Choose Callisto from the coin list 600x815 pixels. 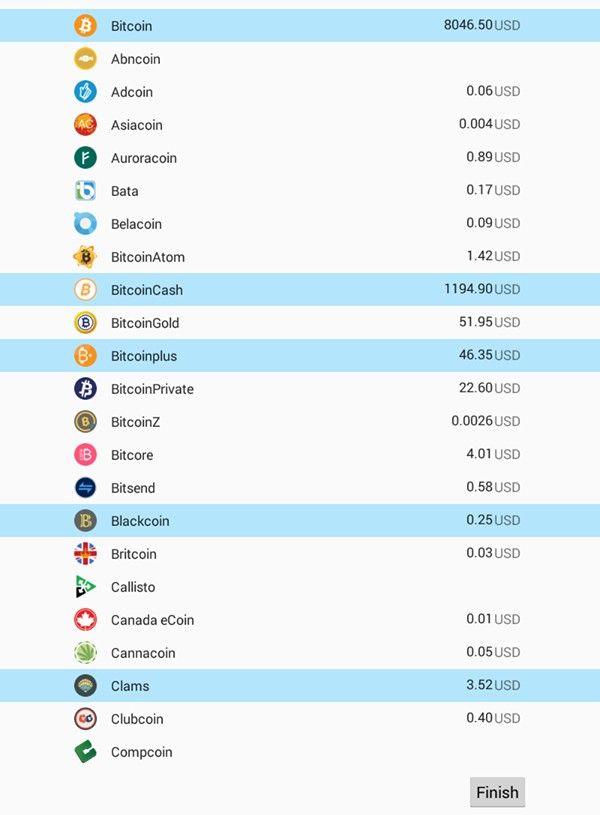pyautogui.click(x=133, y=587)
